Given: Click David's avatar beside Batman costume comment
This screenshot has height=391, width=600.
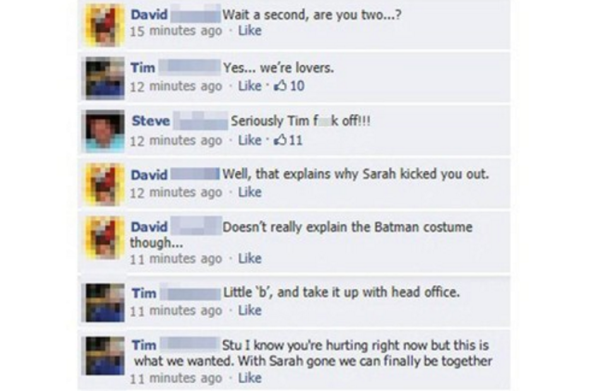Looking at the screenshot, I should click(105, 238).
